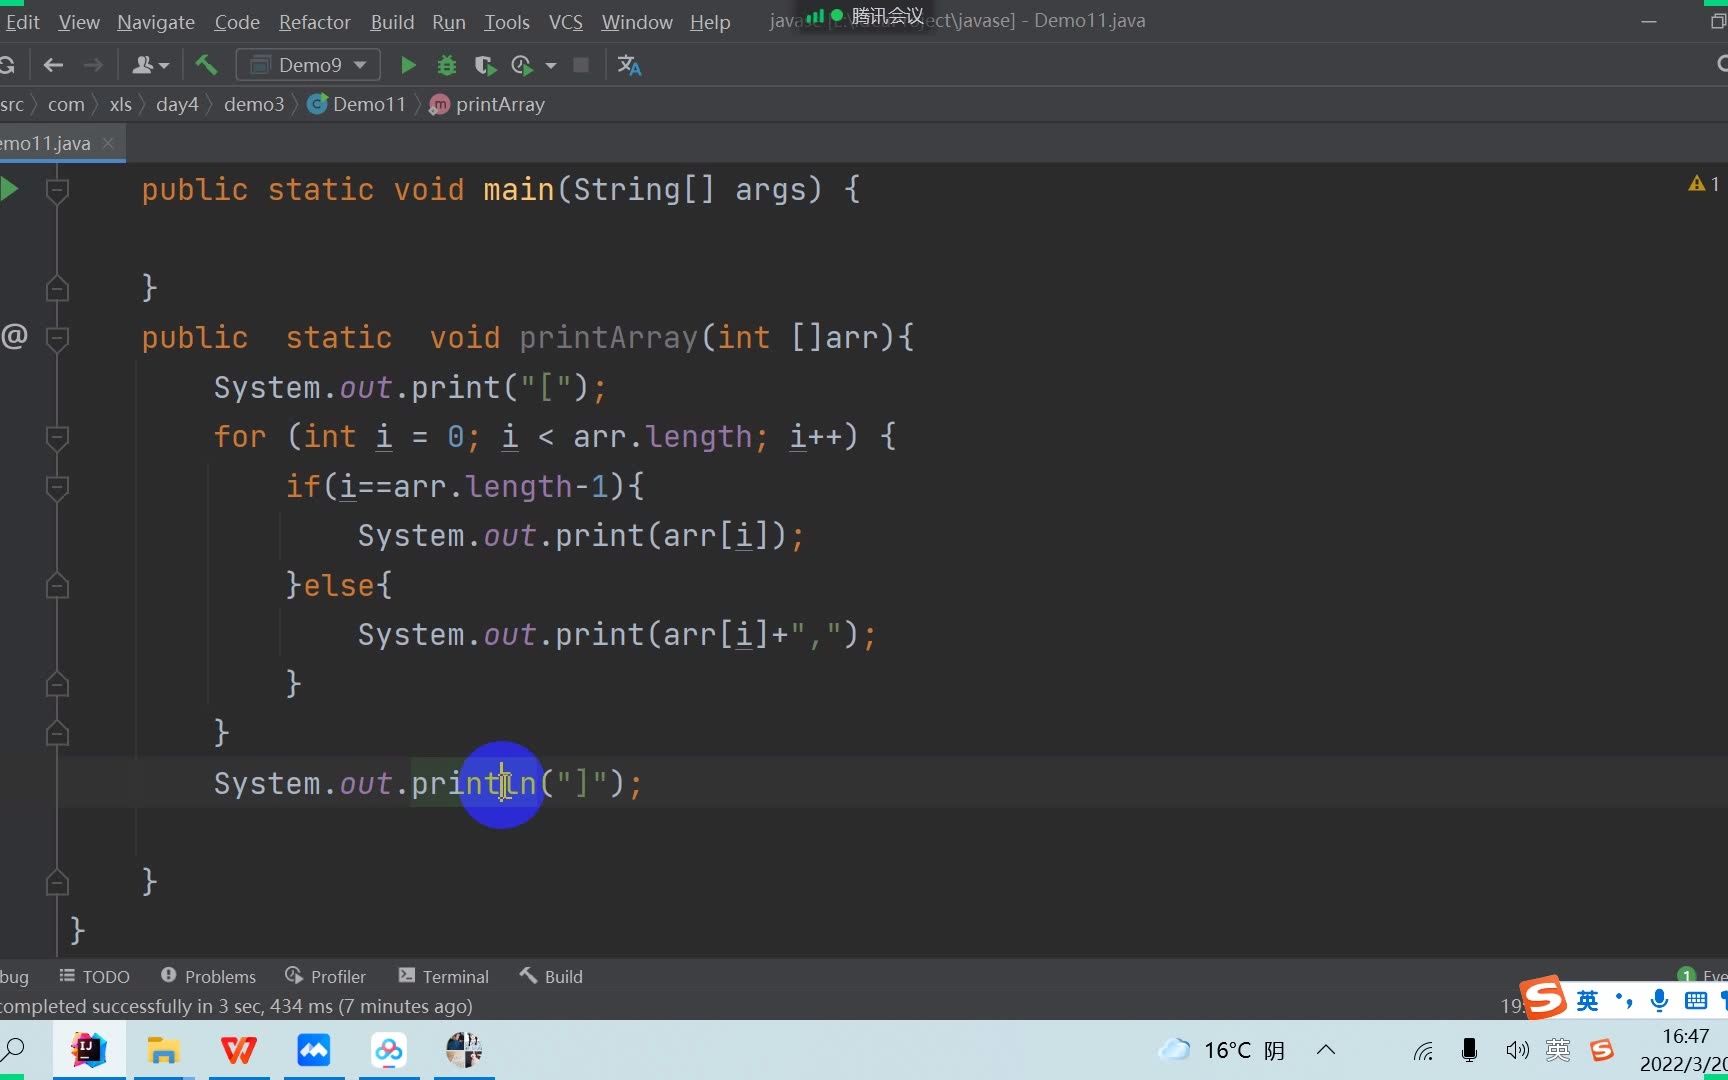The image size is (1728, 1080).
Task: Collapse the printArray method fold marker
Action: 57,338
